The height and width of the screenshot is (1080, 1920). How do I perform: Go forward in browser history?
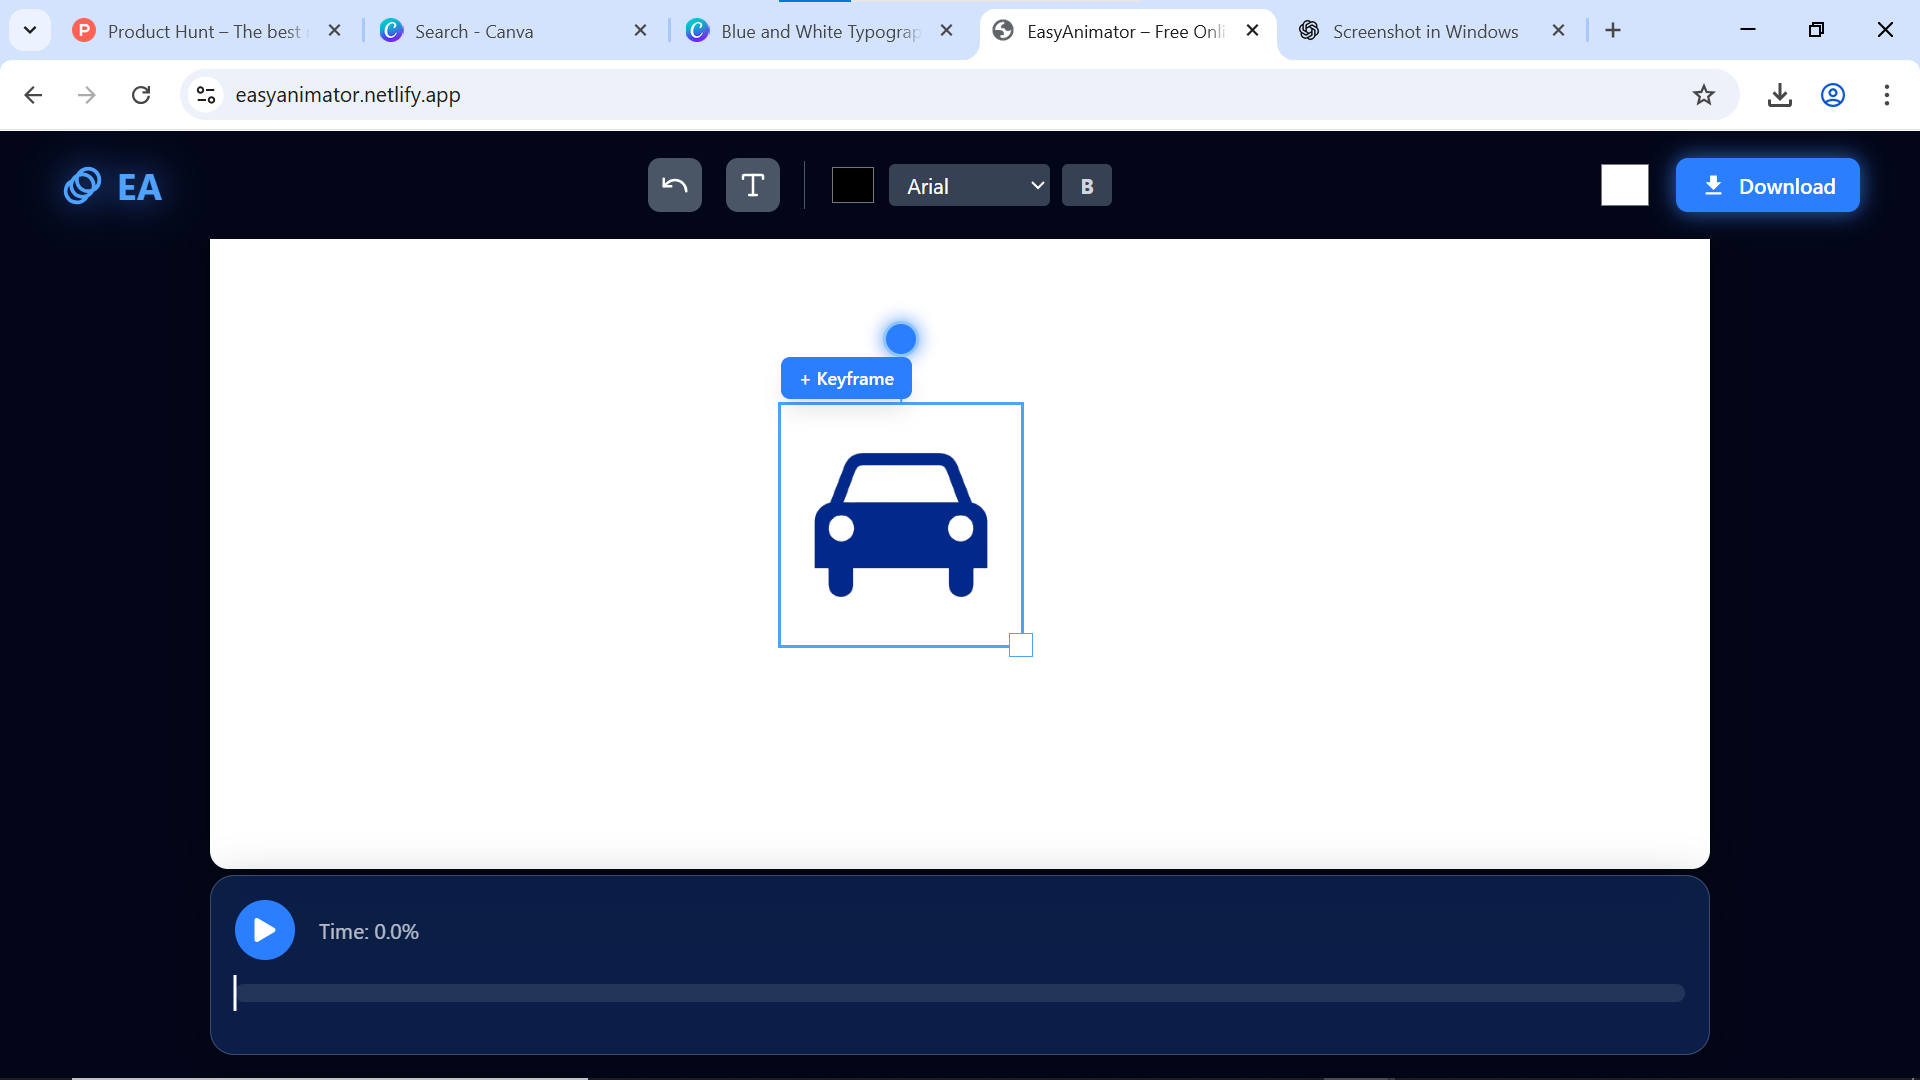87,95
